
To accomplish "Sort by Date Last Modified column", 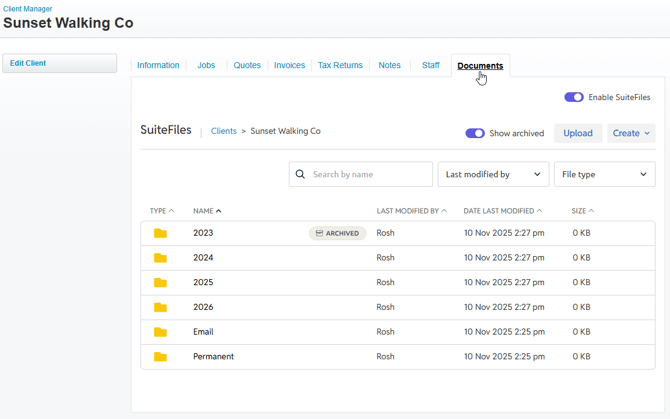I will [502, 211].
